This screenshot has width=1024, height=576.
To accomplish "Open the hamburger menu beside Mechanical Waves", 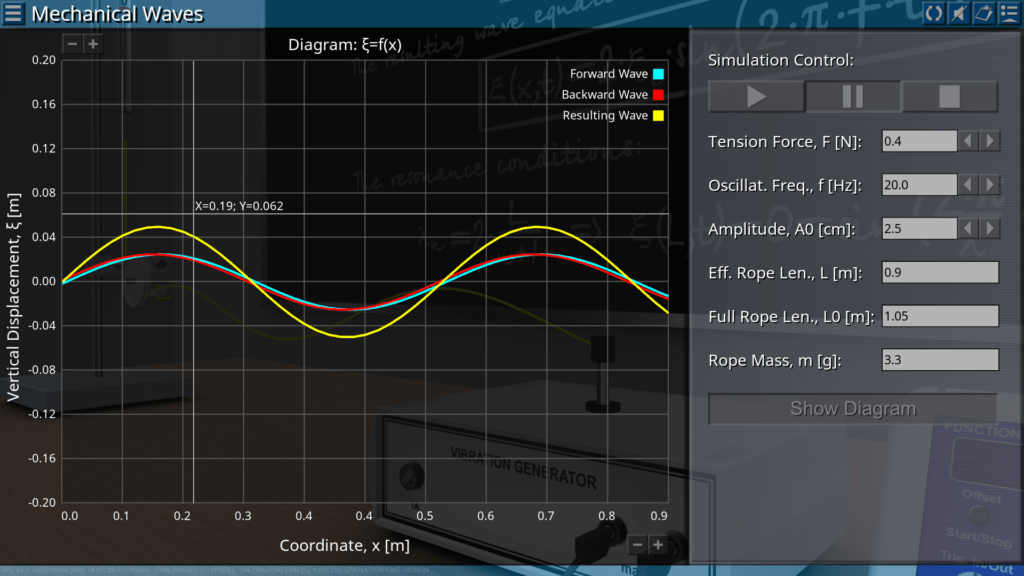I will (x=14, y=14).
